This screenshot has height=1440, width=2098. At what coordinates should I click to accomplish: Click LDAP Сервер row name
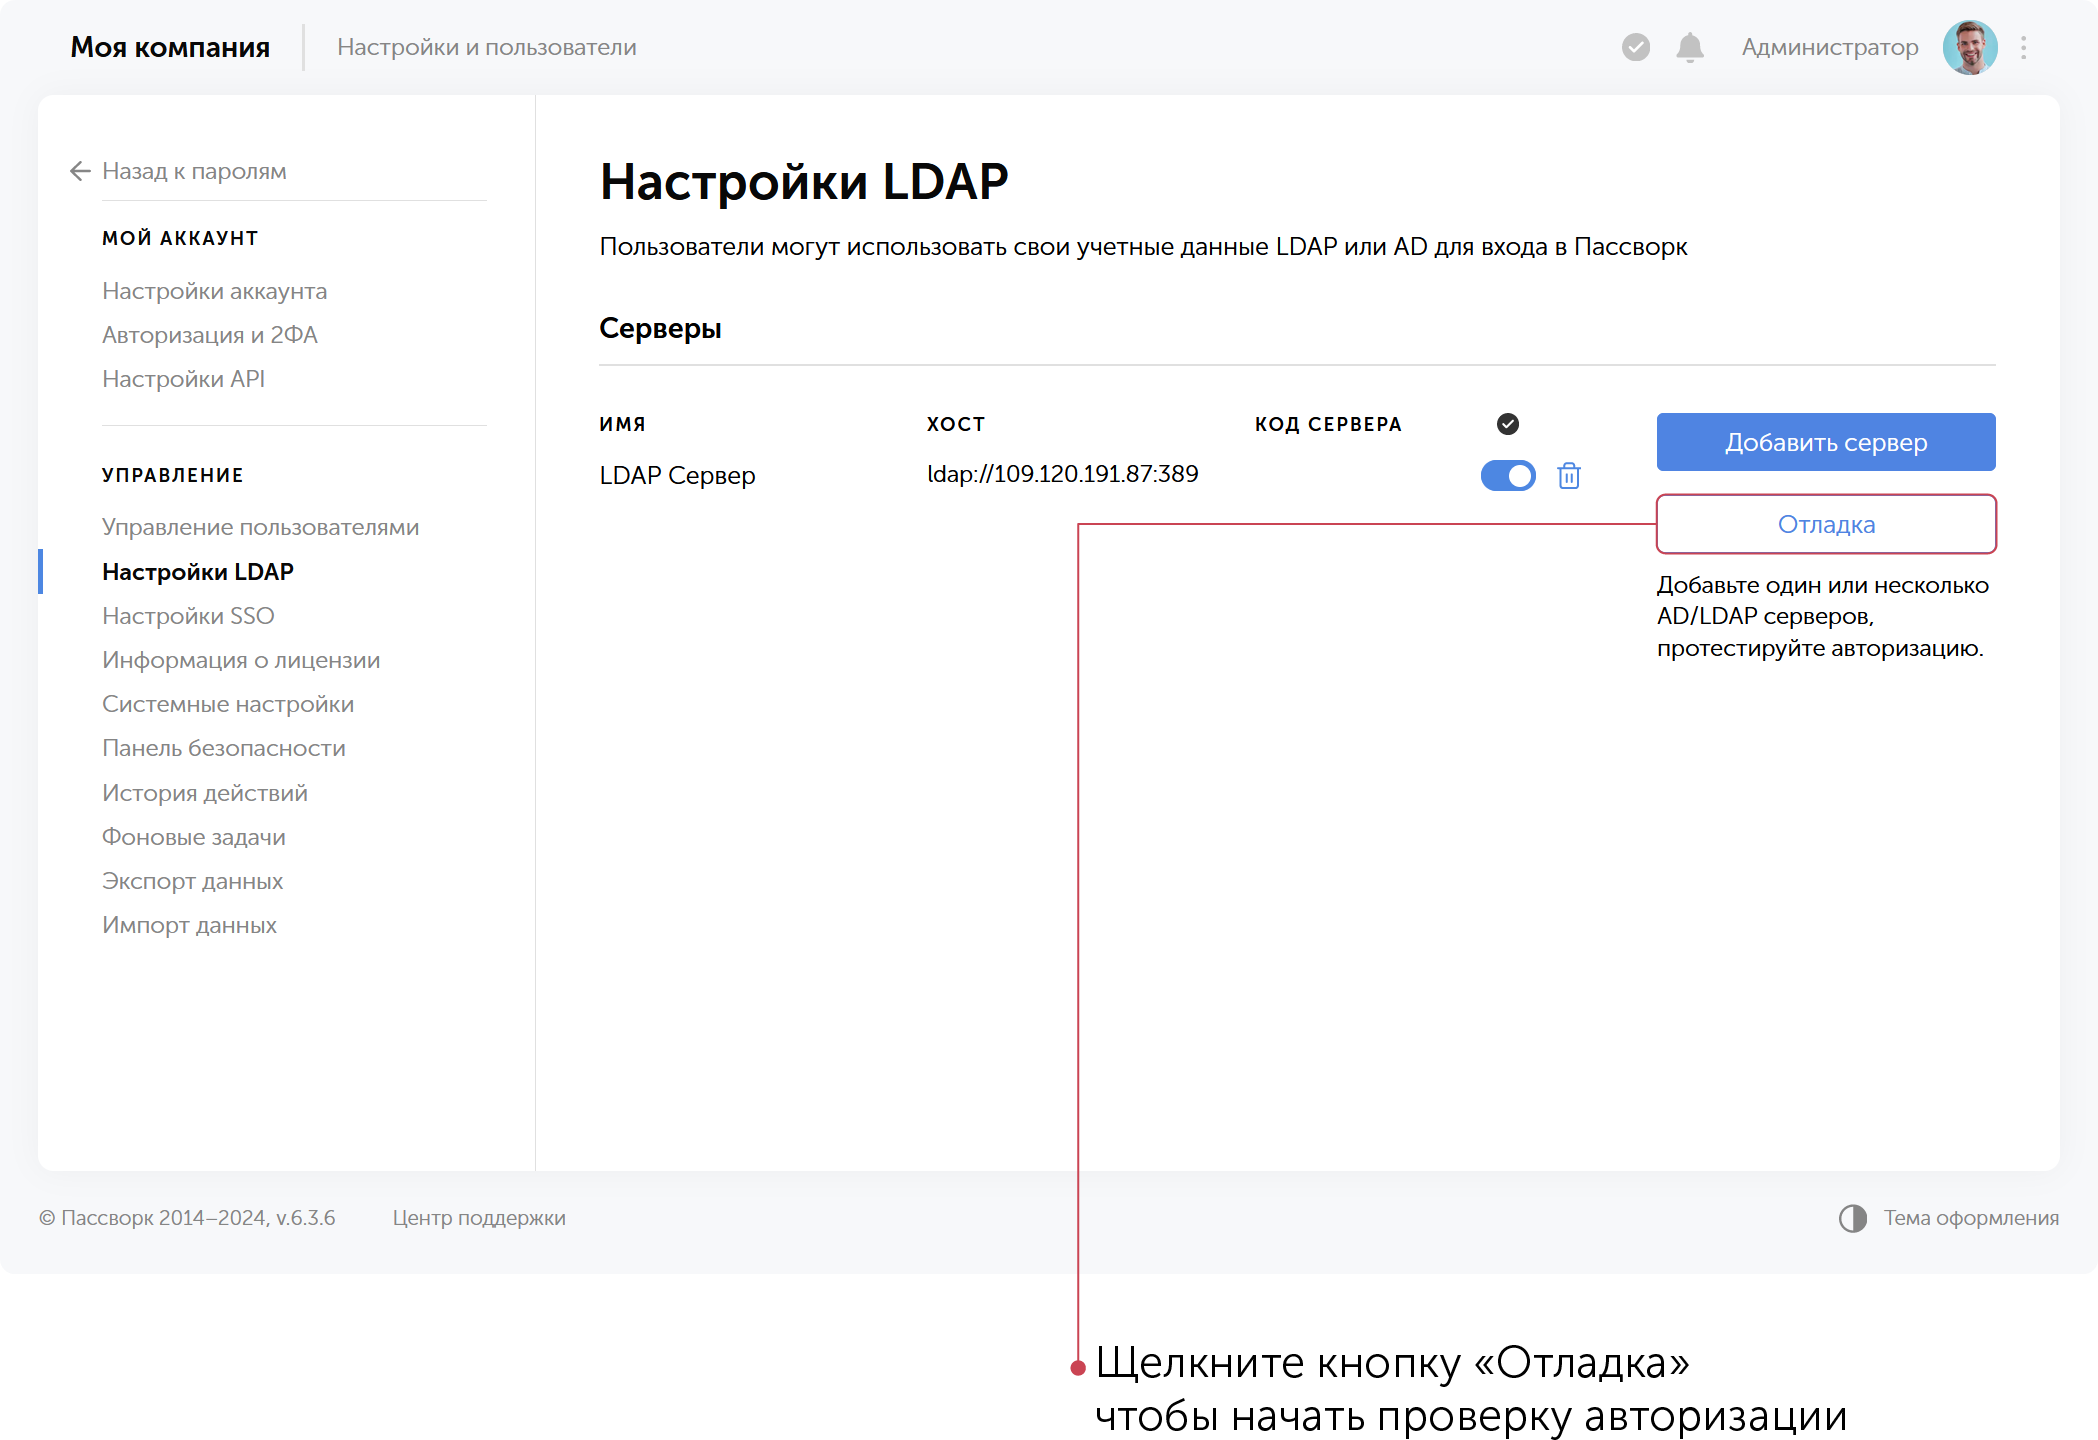click(x=677, y=476)
